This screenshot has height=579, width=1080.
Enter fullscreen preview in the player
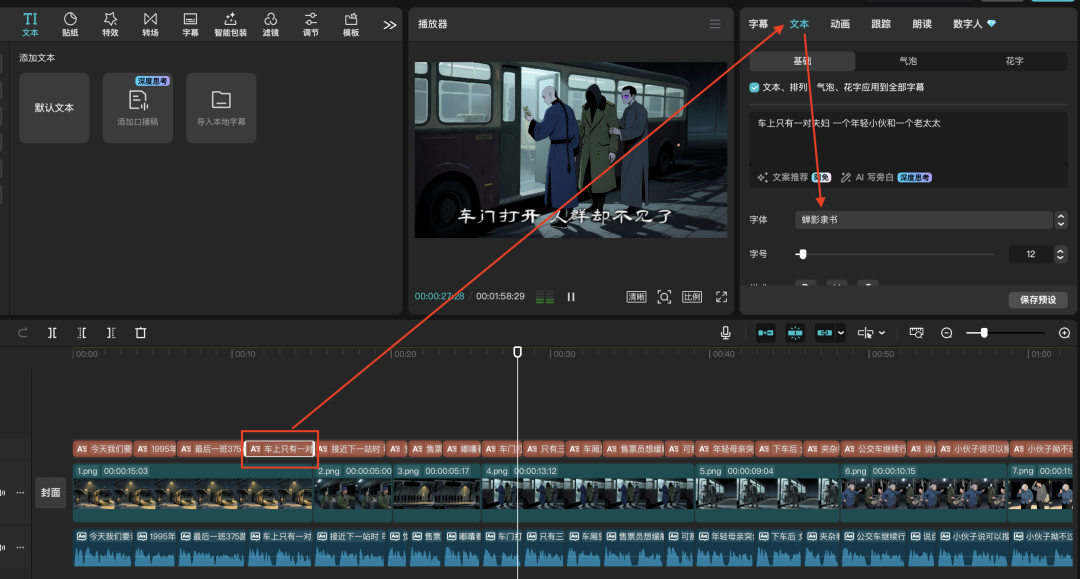tap(721, 297)
